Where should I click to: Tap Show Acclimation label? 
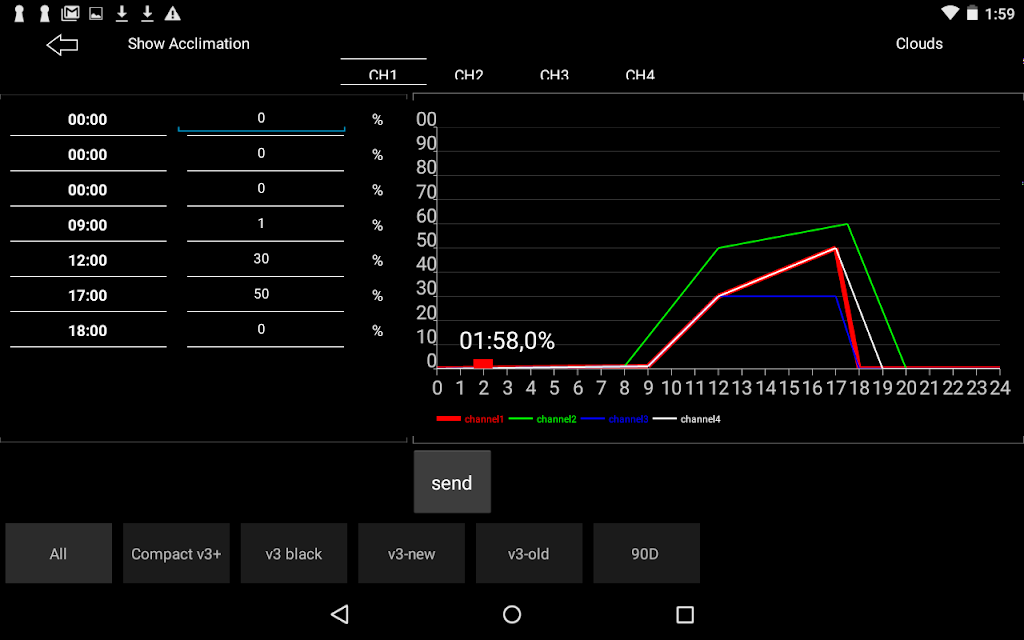pos(189,44)
